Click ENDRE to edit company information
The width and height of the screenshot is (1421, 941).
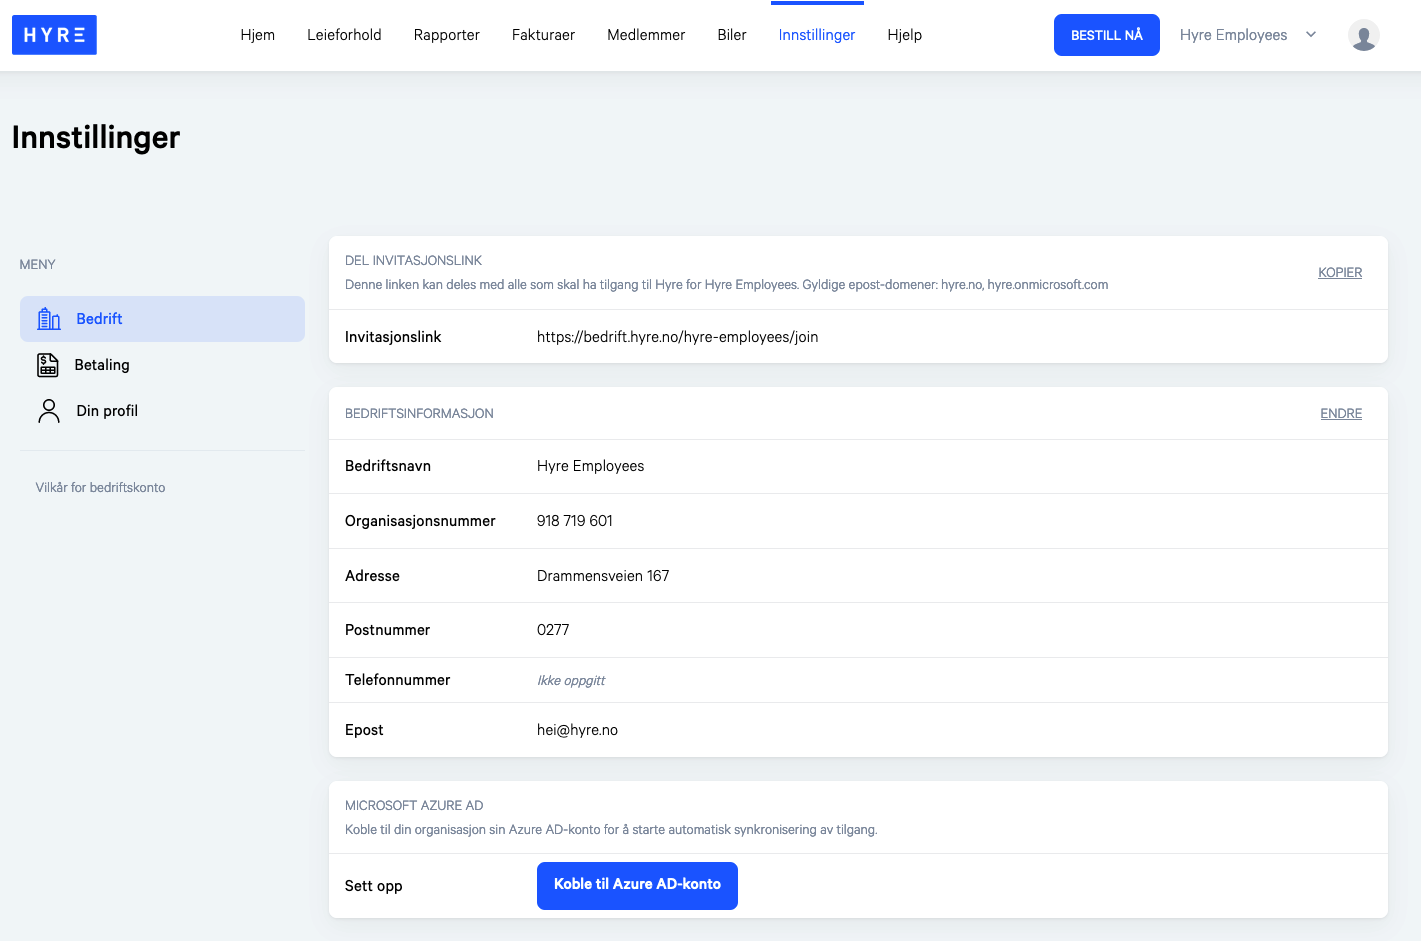[1341, 414]
